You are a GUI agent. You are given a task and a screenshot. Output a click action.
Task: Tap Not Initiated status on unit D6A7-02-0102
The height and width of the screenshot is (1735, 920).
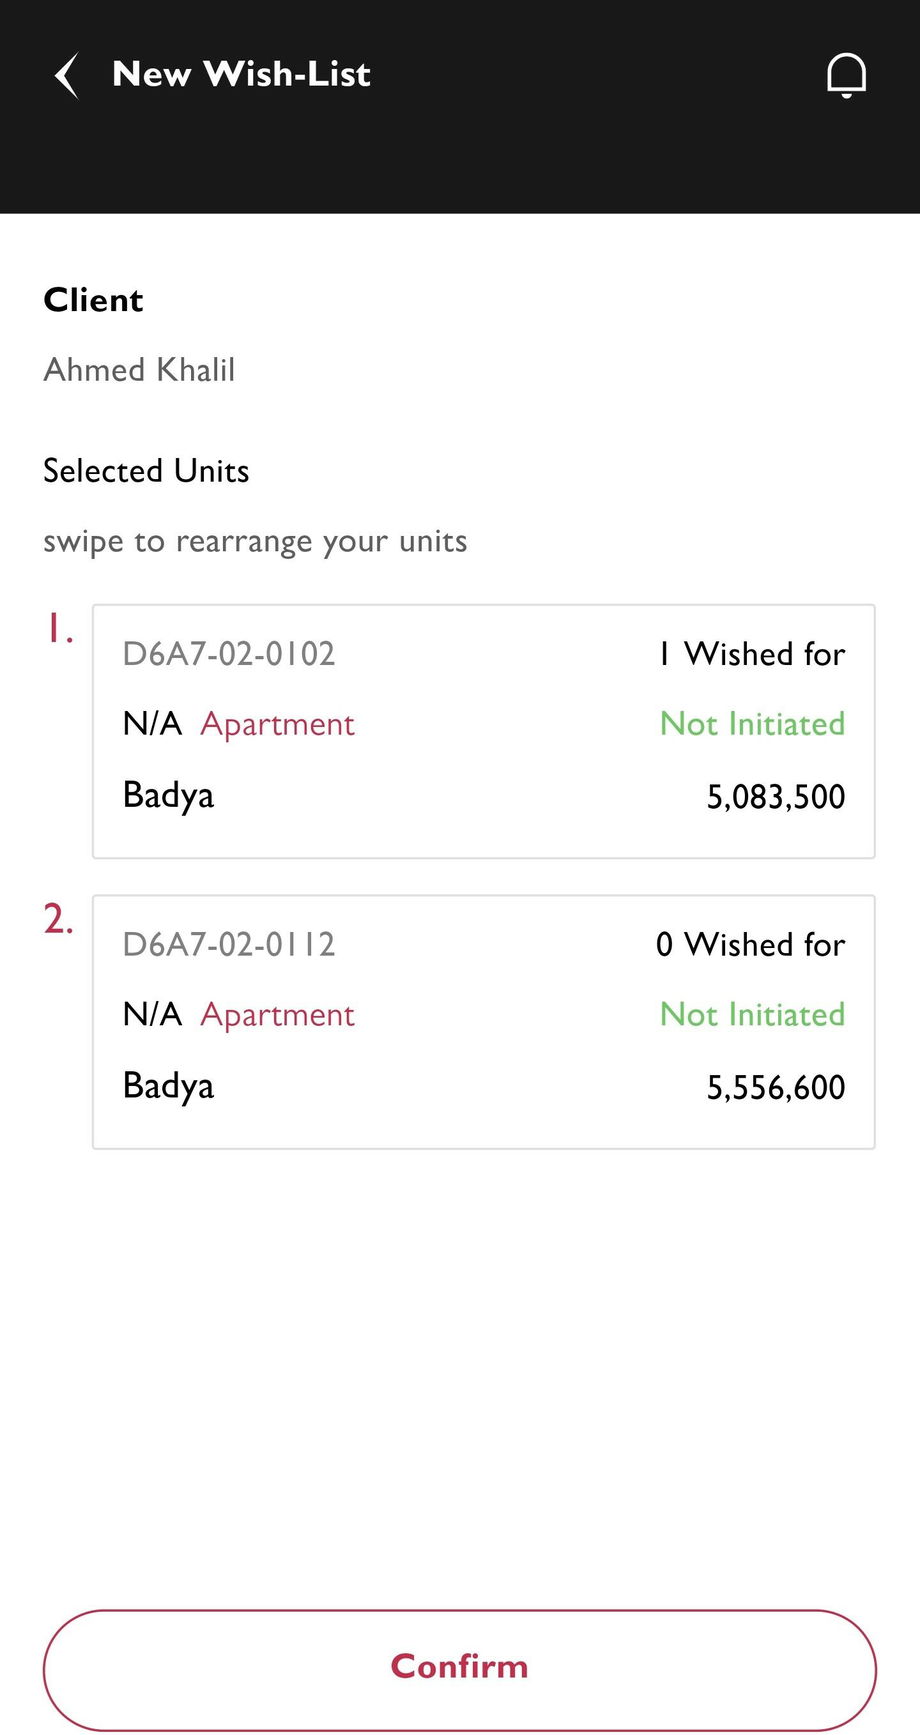click(752, 724)
